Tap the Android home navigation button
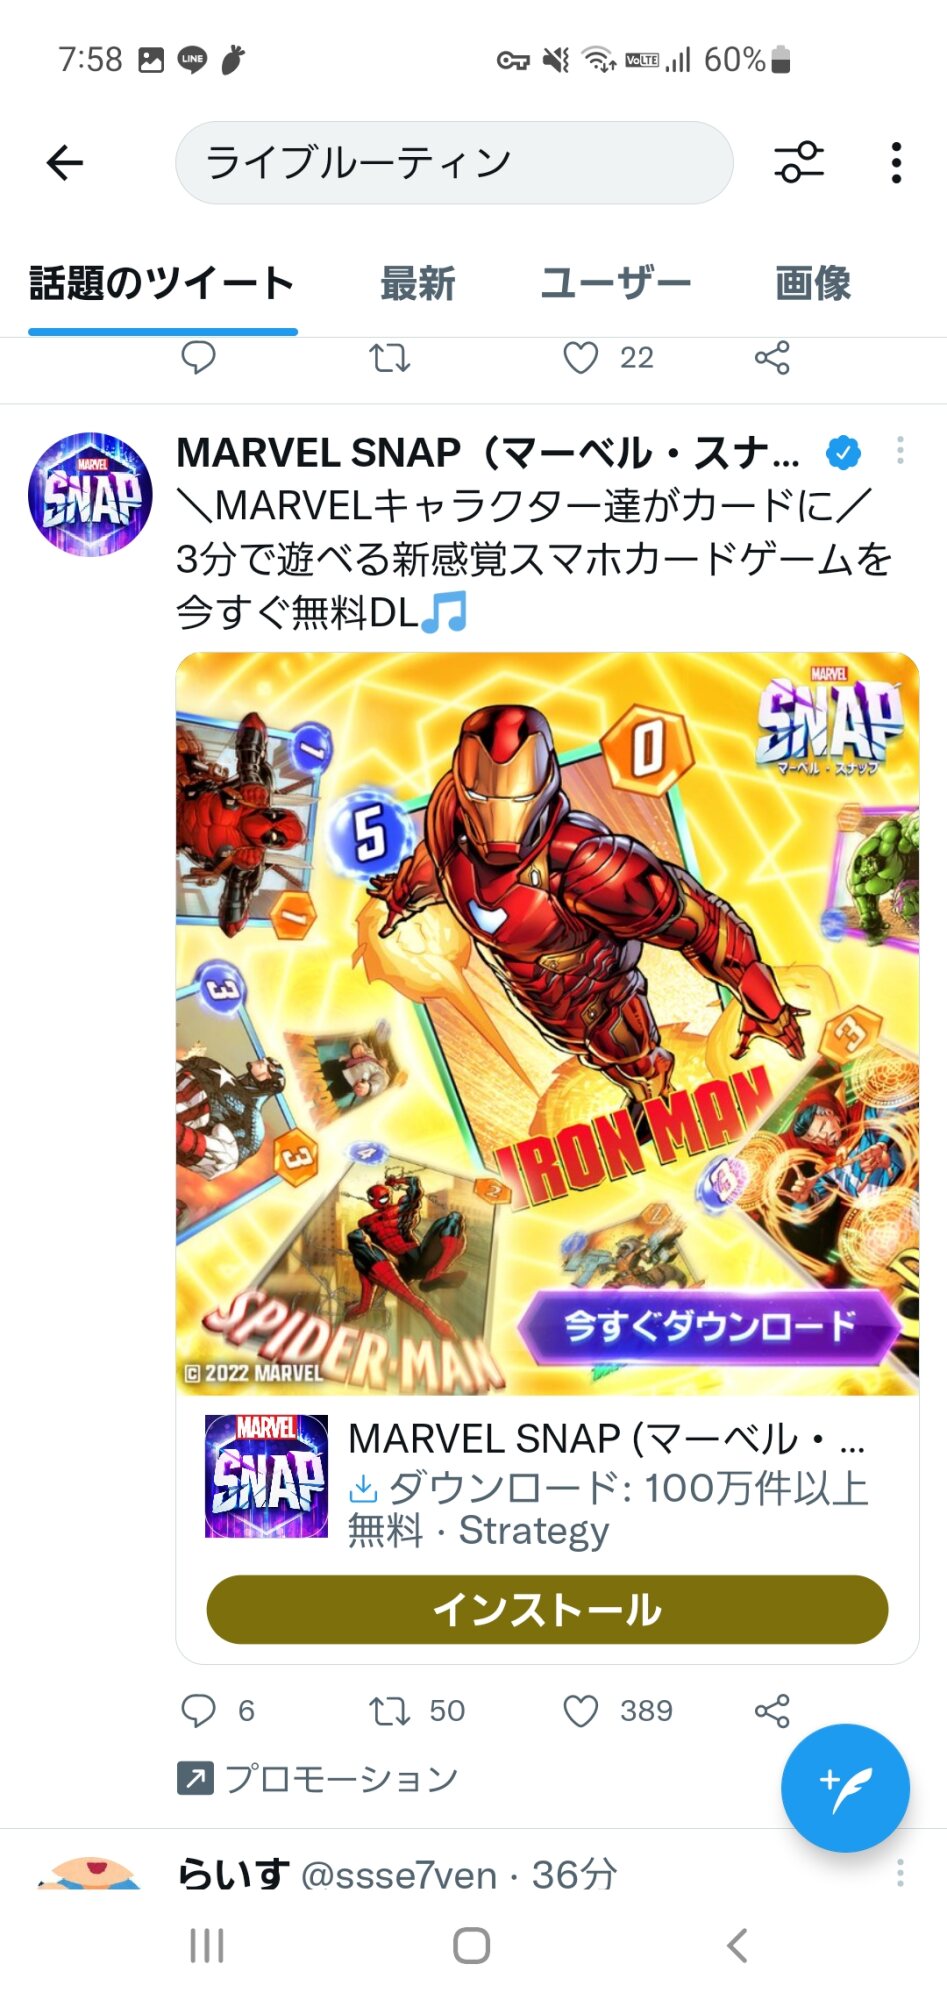Image resolution: width=947 pixels, height=2000 pixels. [472, 1946]
